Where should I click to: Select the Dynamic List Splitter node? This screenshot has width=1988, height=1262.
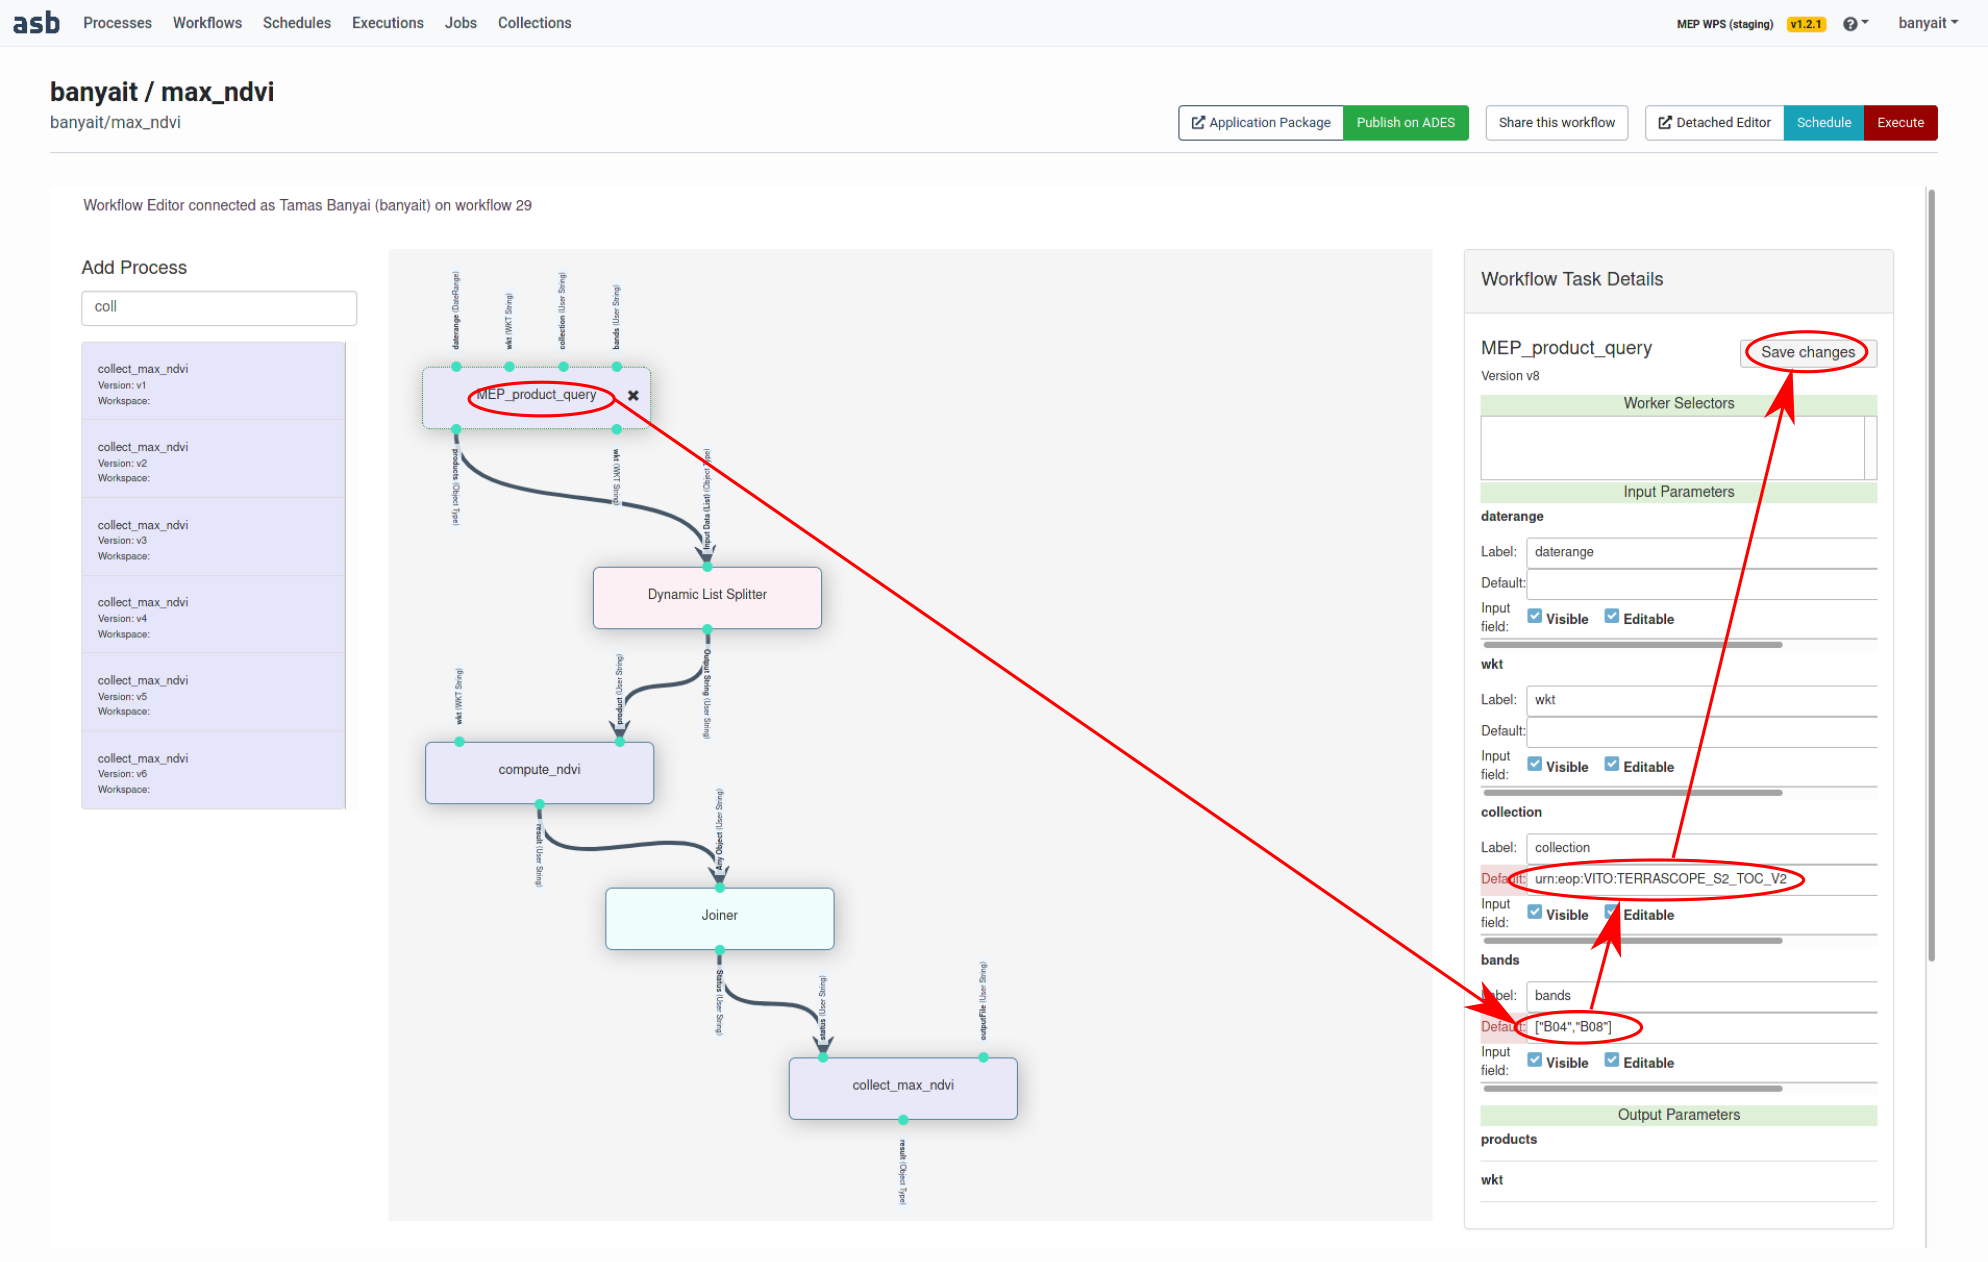pyautogui.click(x=707, y=597)
